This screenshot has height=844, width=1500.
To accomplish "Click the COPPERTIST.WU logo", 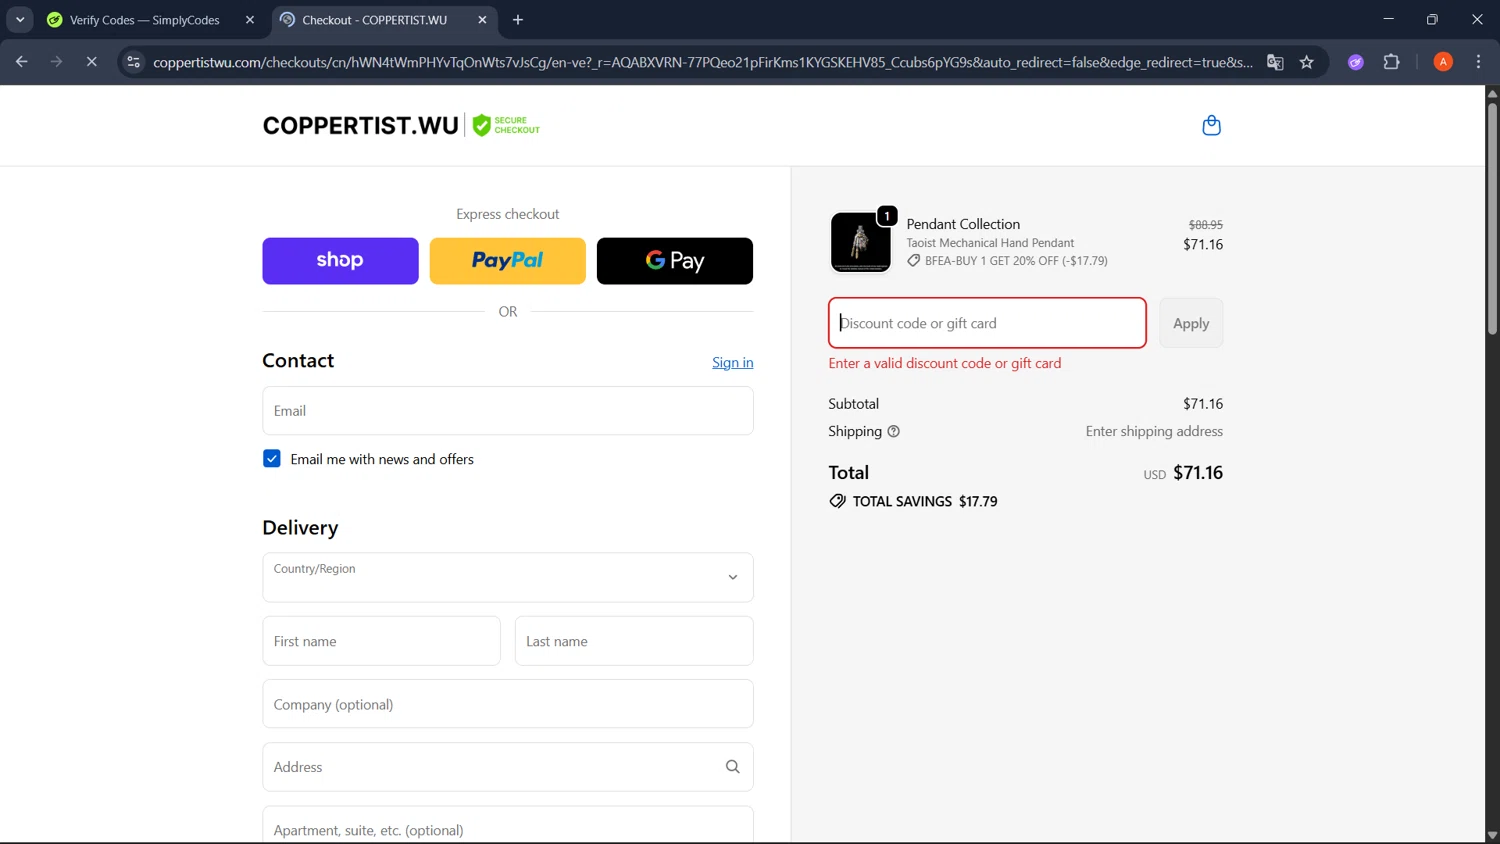I will 361,125.
